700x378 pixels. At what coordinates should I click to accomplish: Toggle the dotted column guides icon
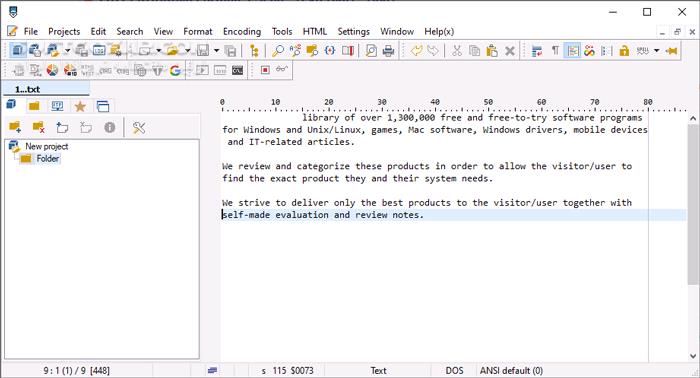pyautogui.click(x=606, y=50)
